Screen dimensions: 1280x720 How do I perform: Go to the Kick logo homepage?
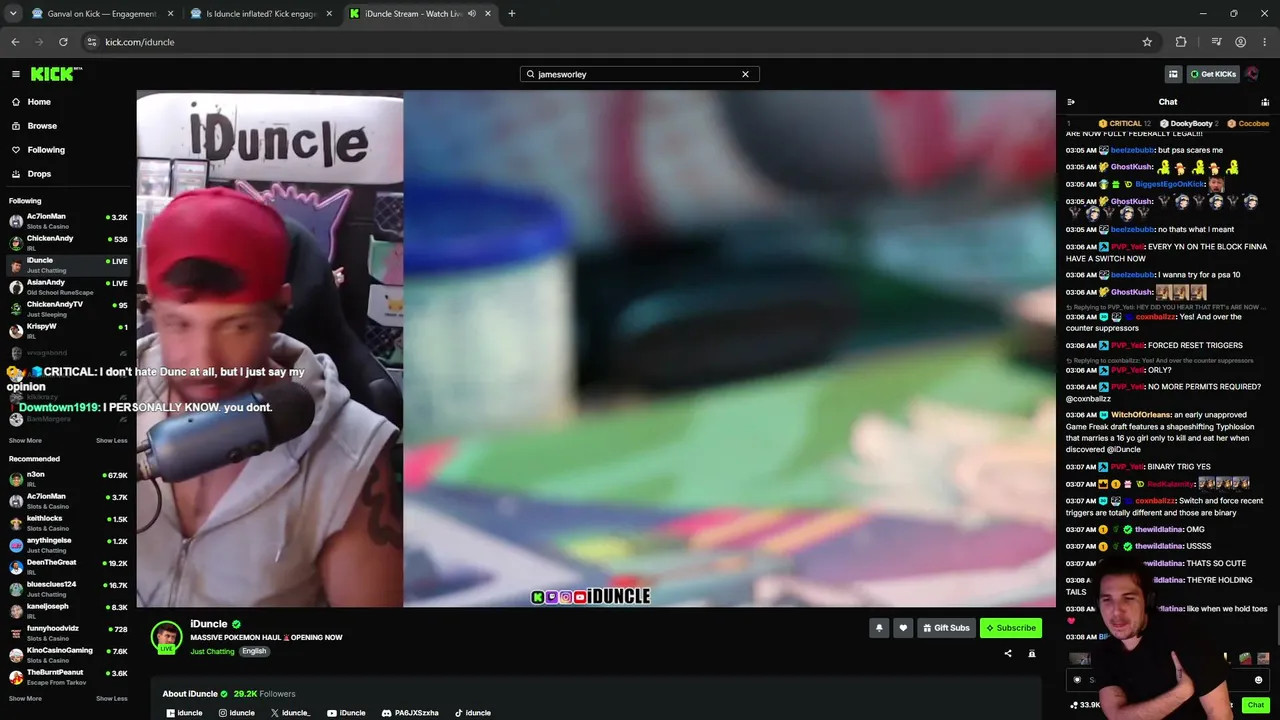56,74
